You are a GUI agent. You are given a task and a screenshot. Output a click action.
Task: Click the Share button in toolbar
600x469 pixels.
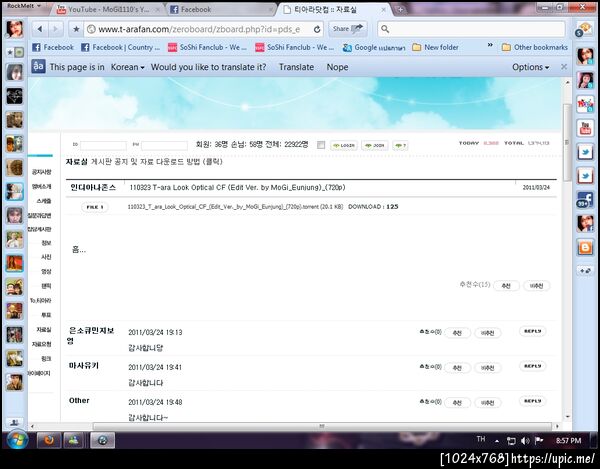pos(347,29)
